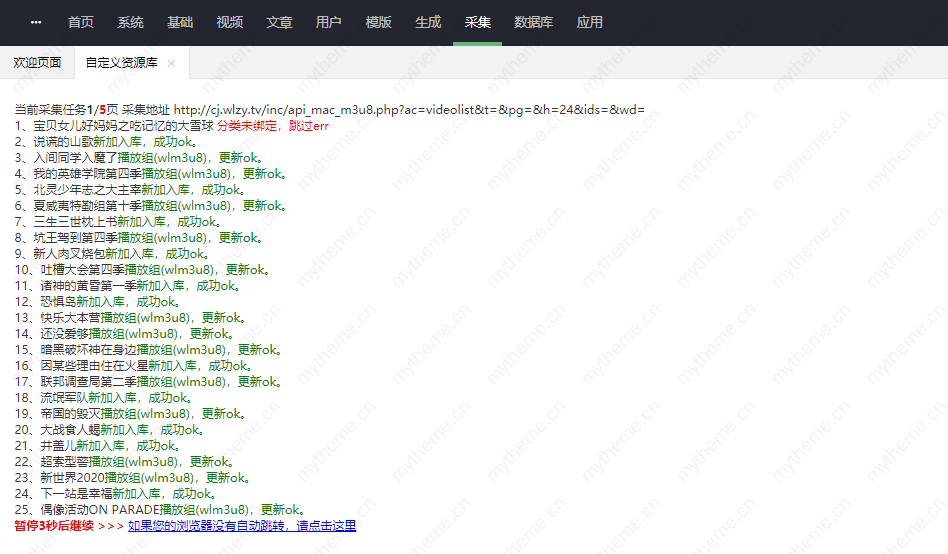Click the collection source URL text
The image size is (948, 554).
pos(409,110)
